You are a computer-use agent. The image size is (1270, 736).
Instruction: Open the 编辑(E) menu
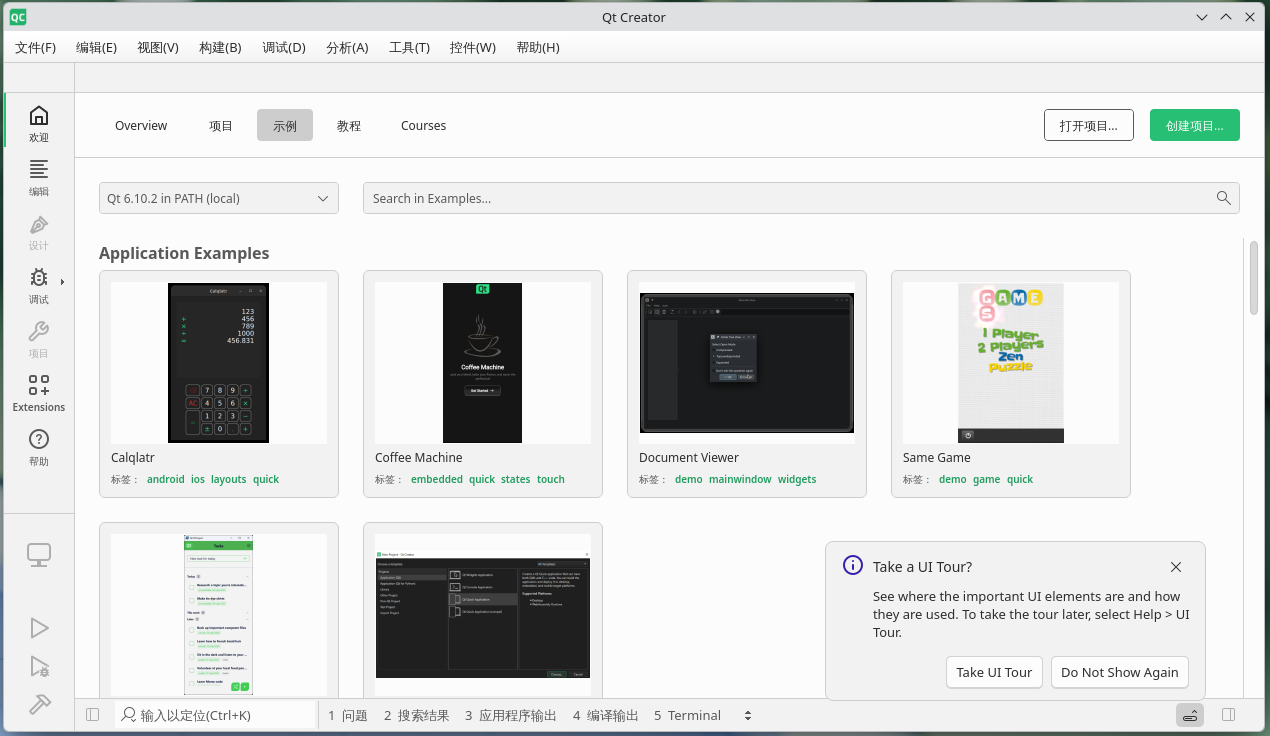(97, 47)
